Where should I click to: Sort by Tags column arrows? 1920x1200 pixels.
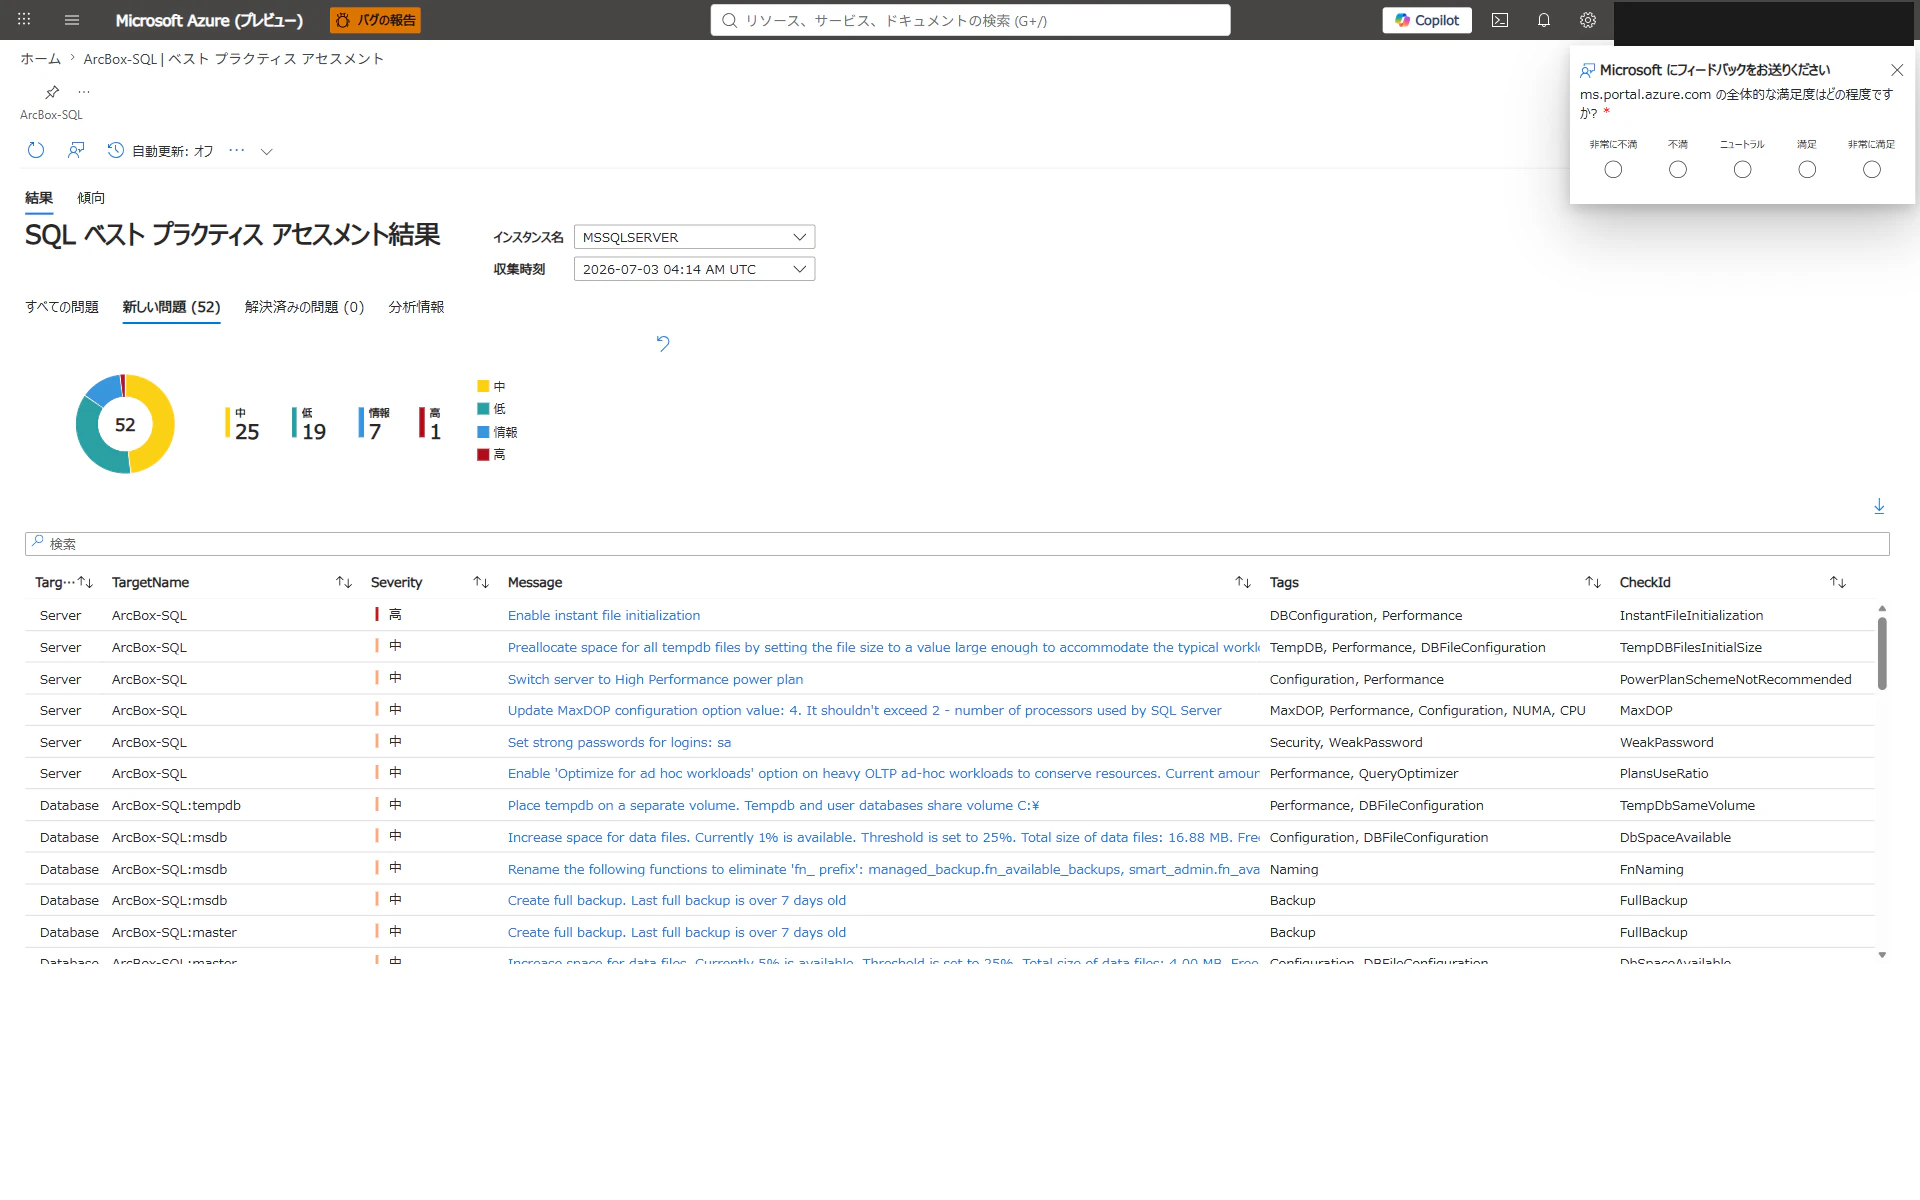[1593, 582]
